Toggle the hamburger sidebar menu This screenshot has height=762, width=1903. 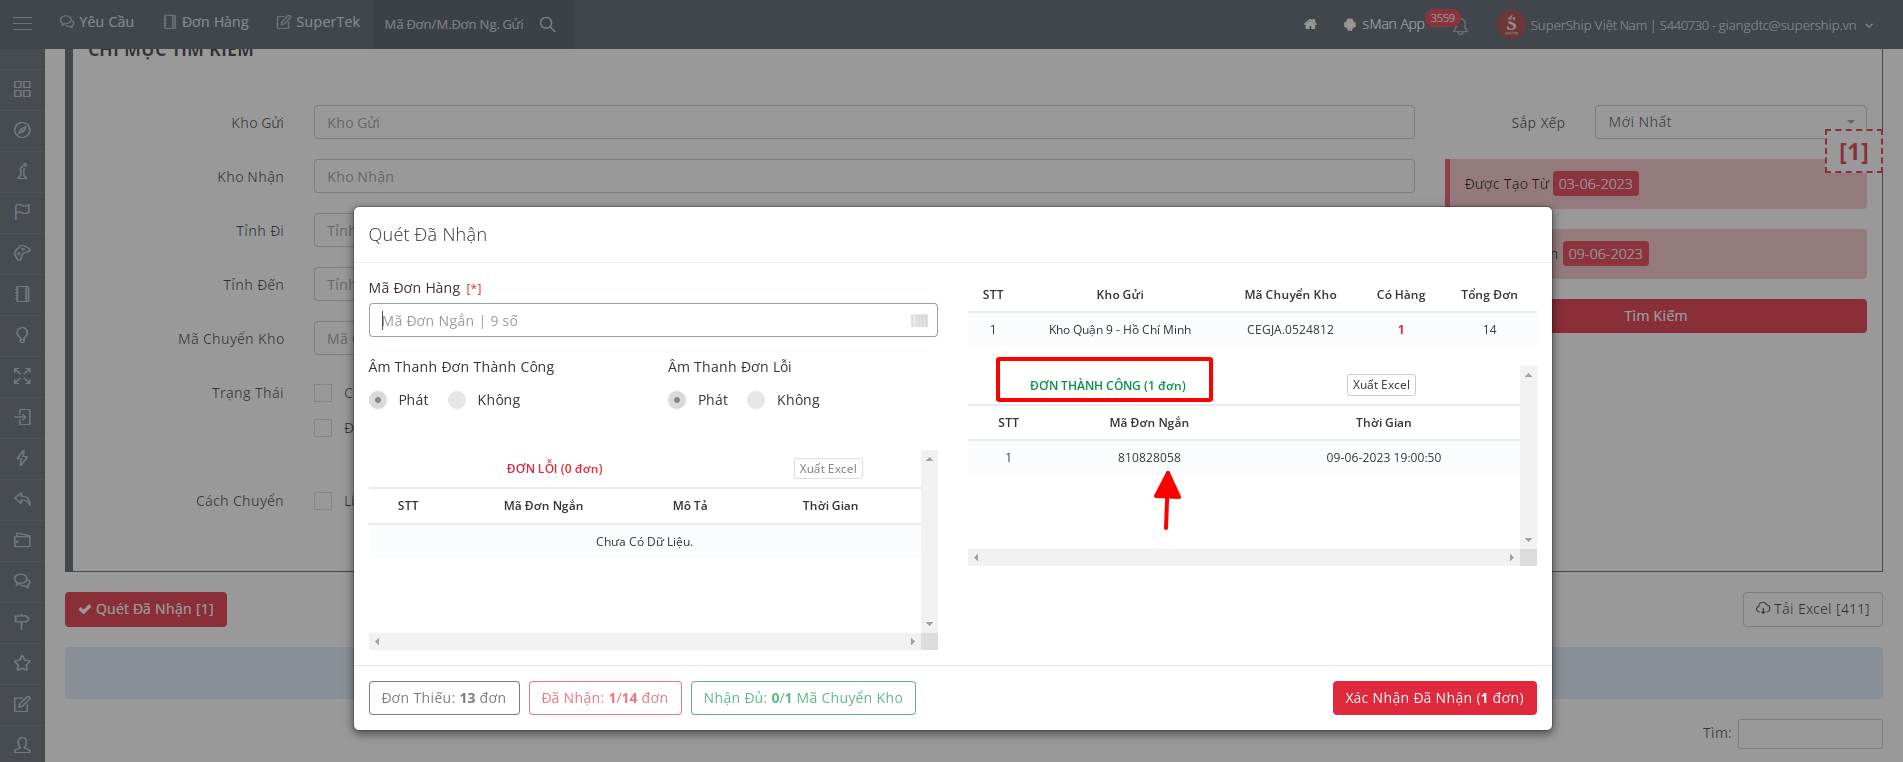click(x=22, y=23)
